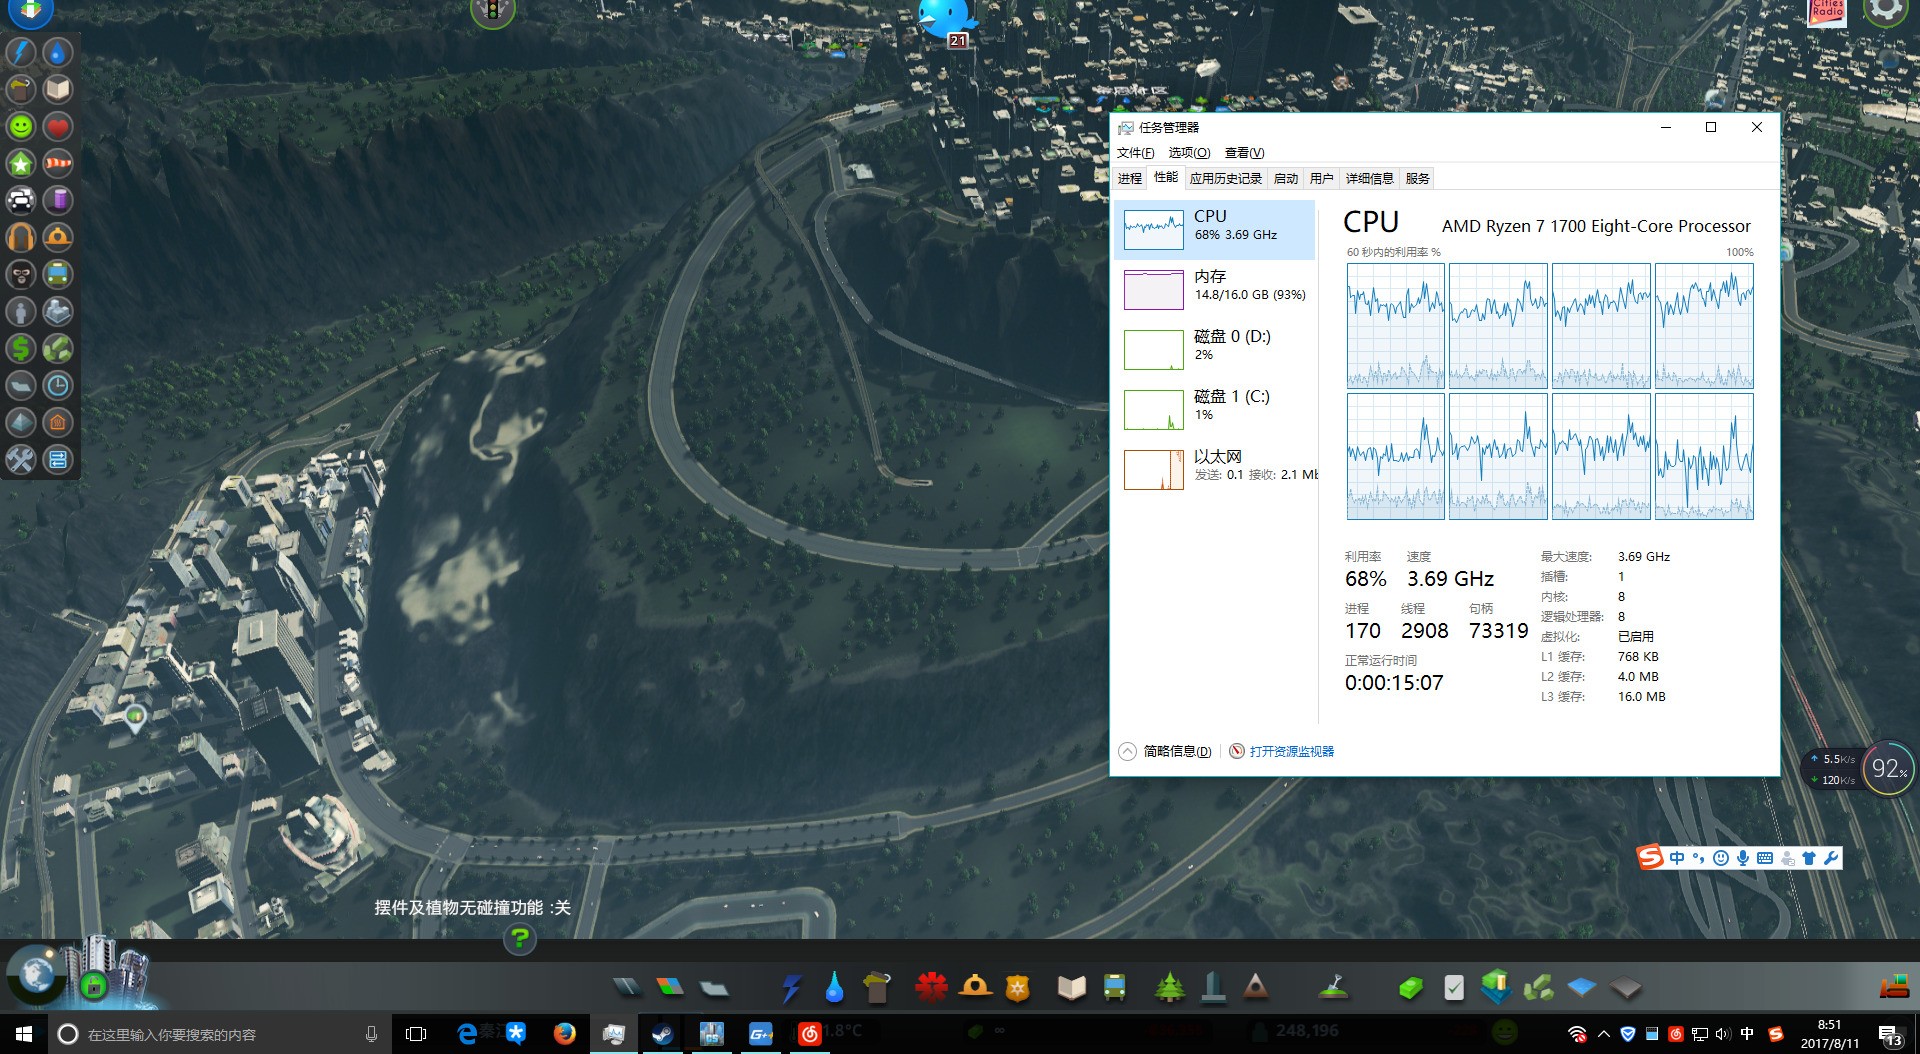Switch to the 服务 tab
Viewport: 1920px width, 1054px height.
[1417, 179]
